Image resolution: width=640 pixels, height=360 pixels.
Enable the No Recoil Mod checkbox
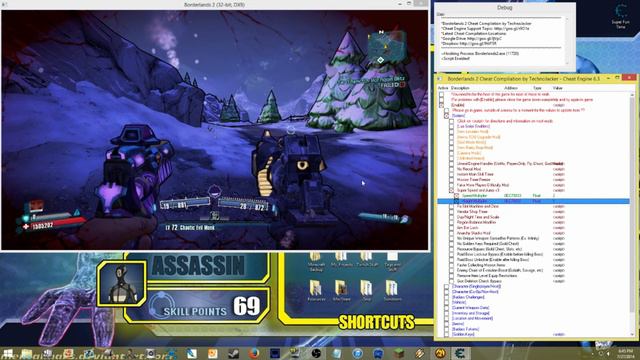point(451,169)
